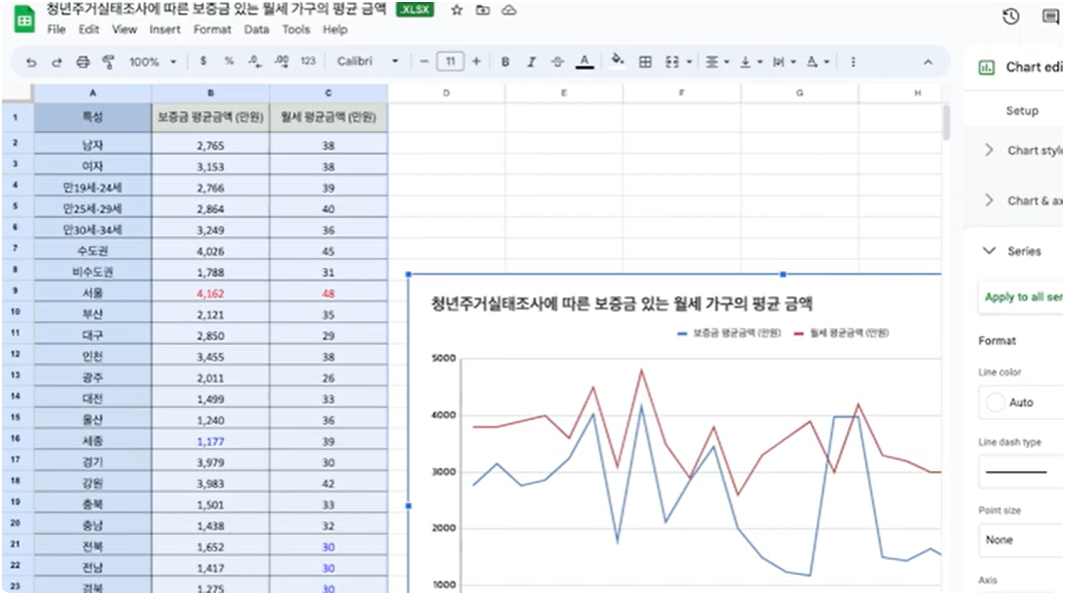This screenshot has height=600, width=1074.
Task: Open the Line color Auto swatch
Action: tap(1014, 402)
